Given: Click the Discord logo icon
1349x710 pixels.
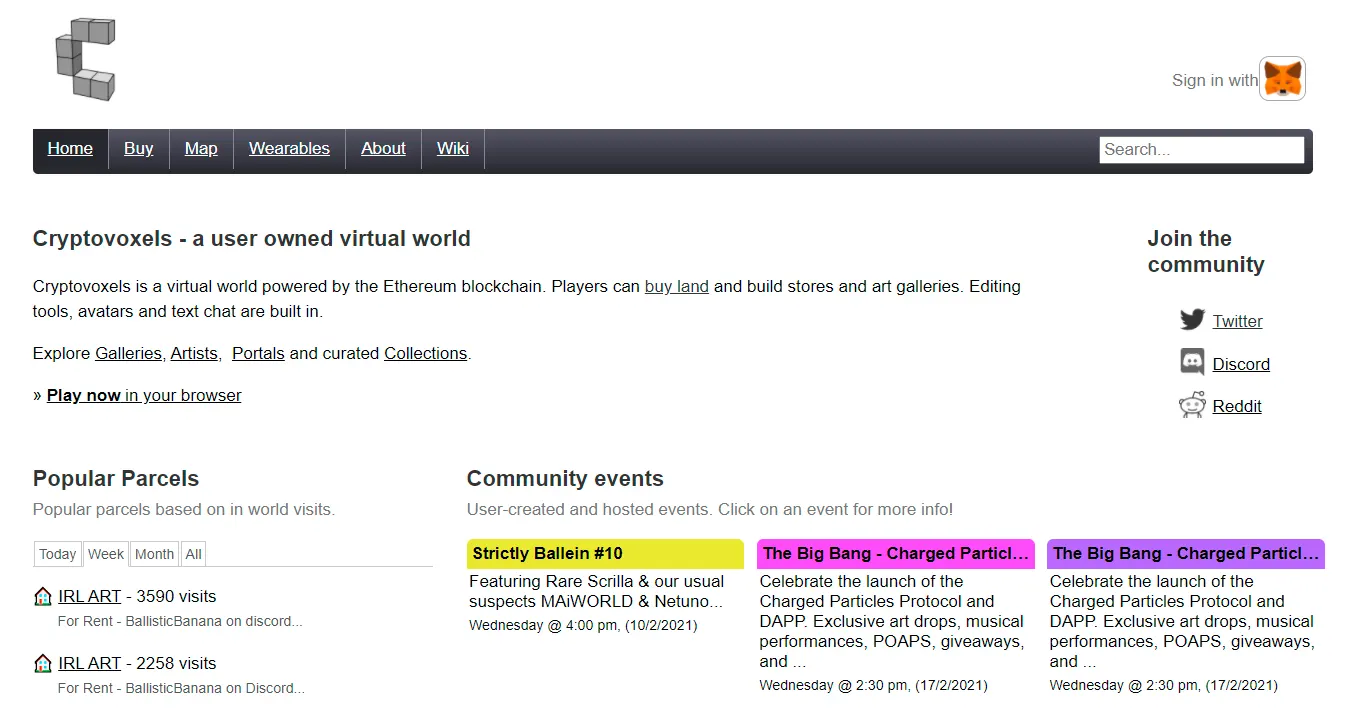Looking at the screenshot, I should pos(1192,362).
